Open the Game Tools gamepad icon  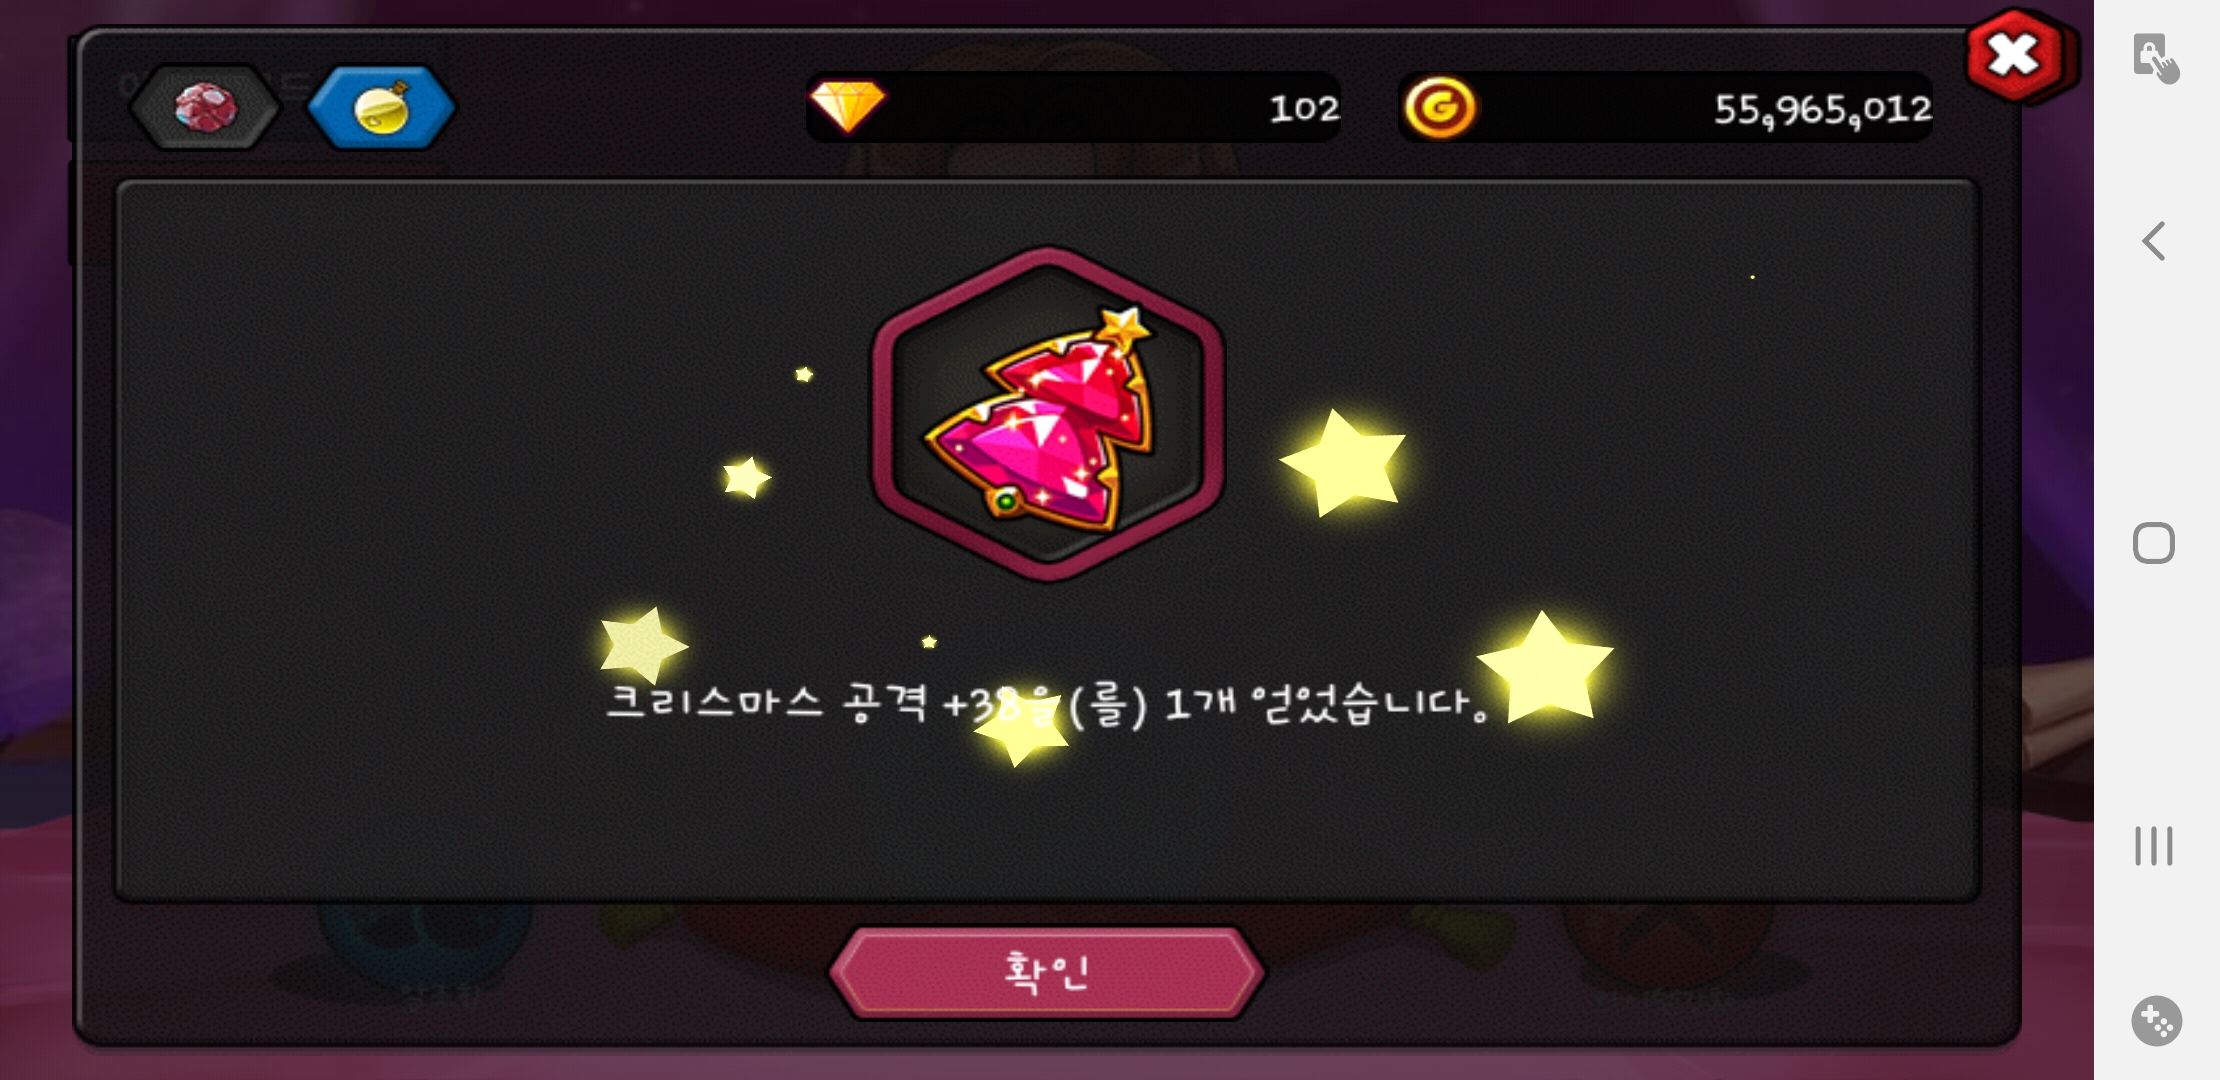click(x=2156, y=1021)
